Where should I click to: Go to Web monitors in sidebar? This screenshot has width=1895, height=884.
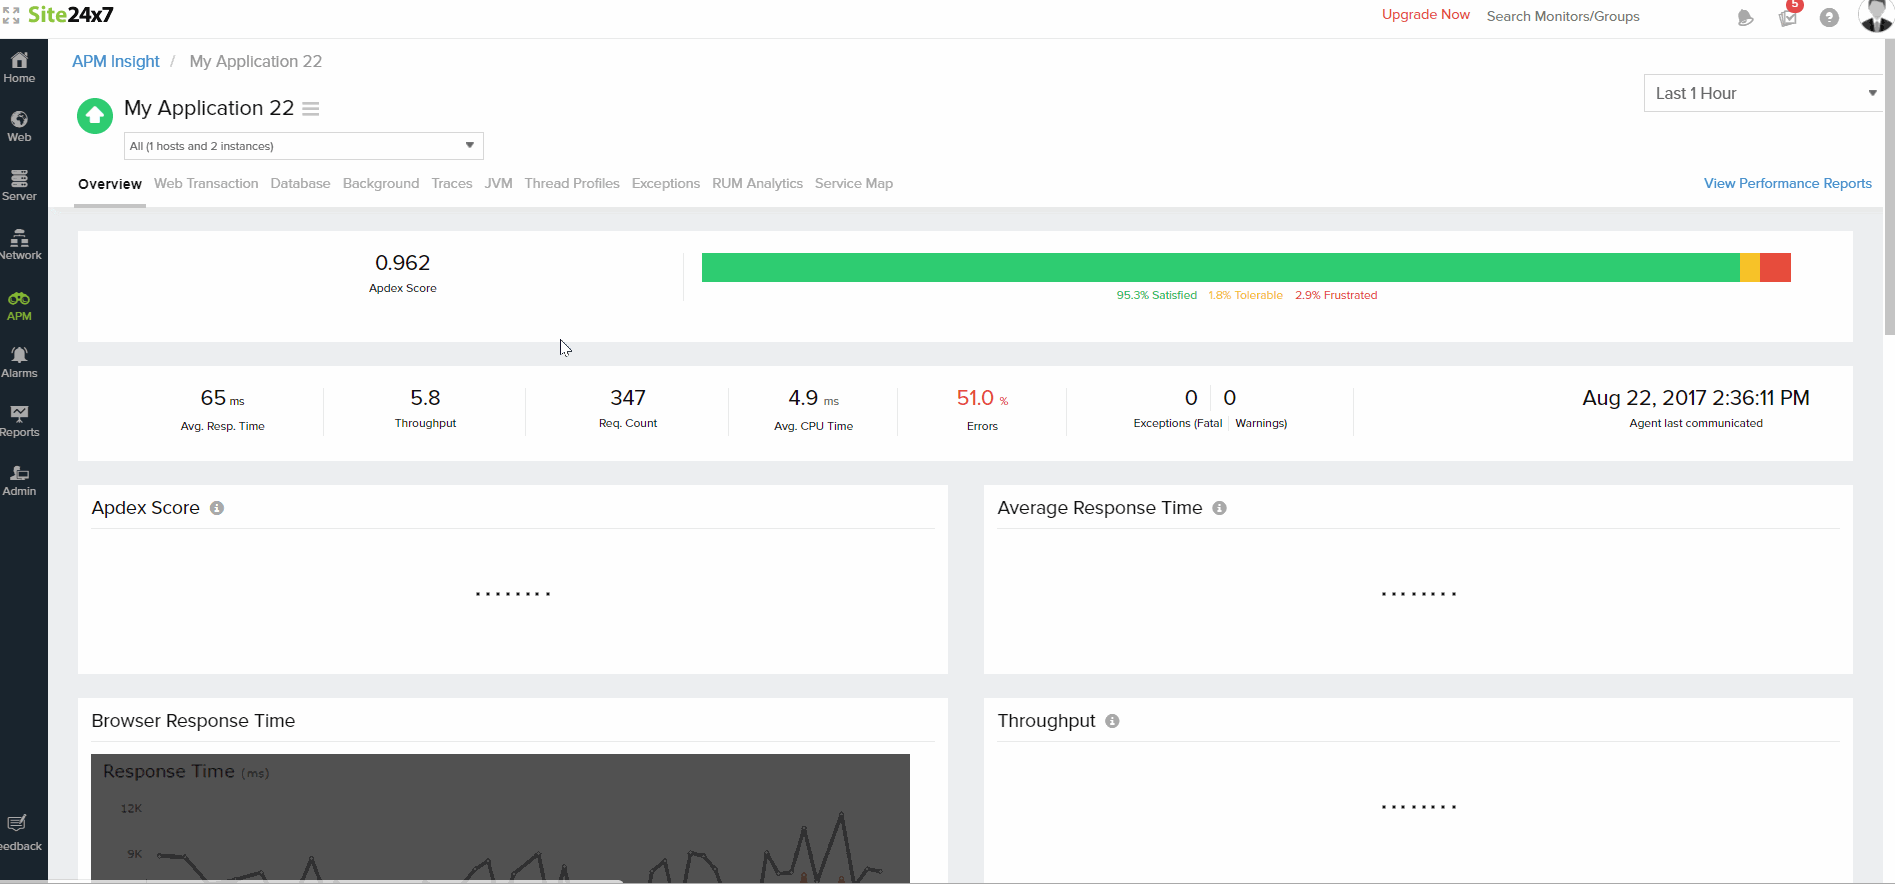(x=19, y=126)
